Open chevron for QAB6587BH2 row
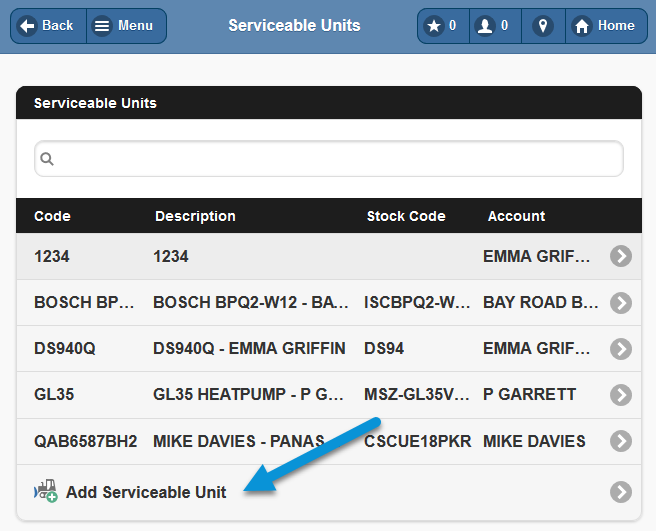656x531 pixels. [x=621, y=441]
